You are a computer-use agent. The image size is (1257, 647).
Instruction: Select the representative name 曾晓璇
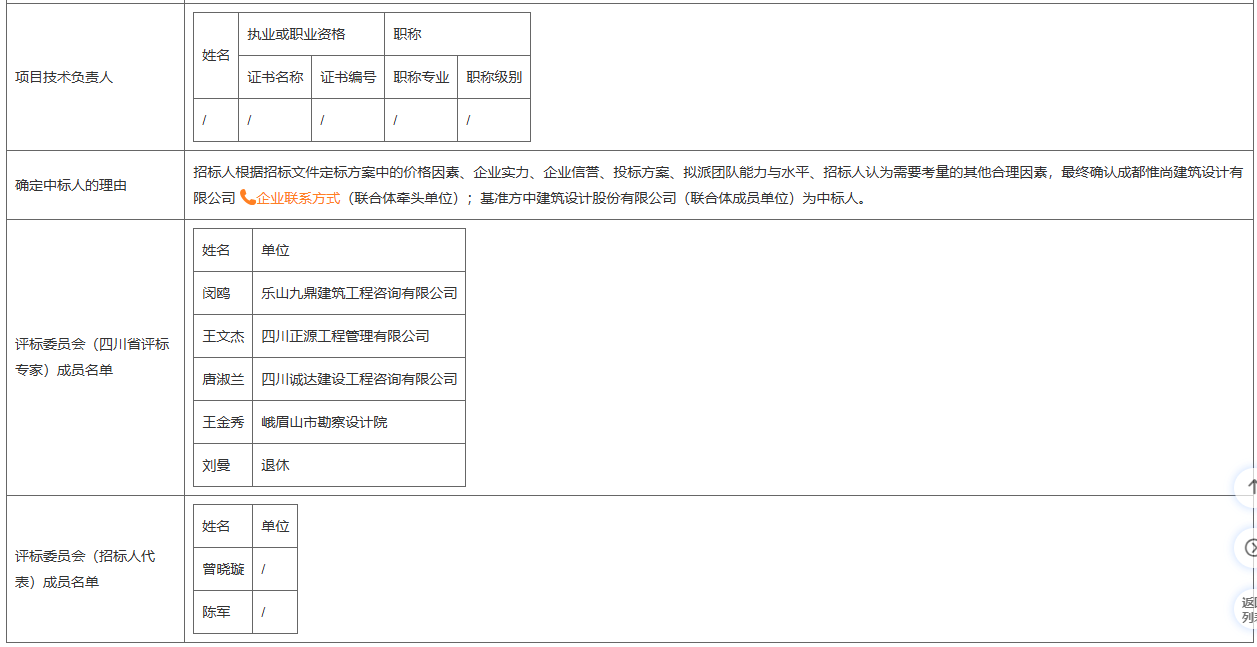point(223,569)
